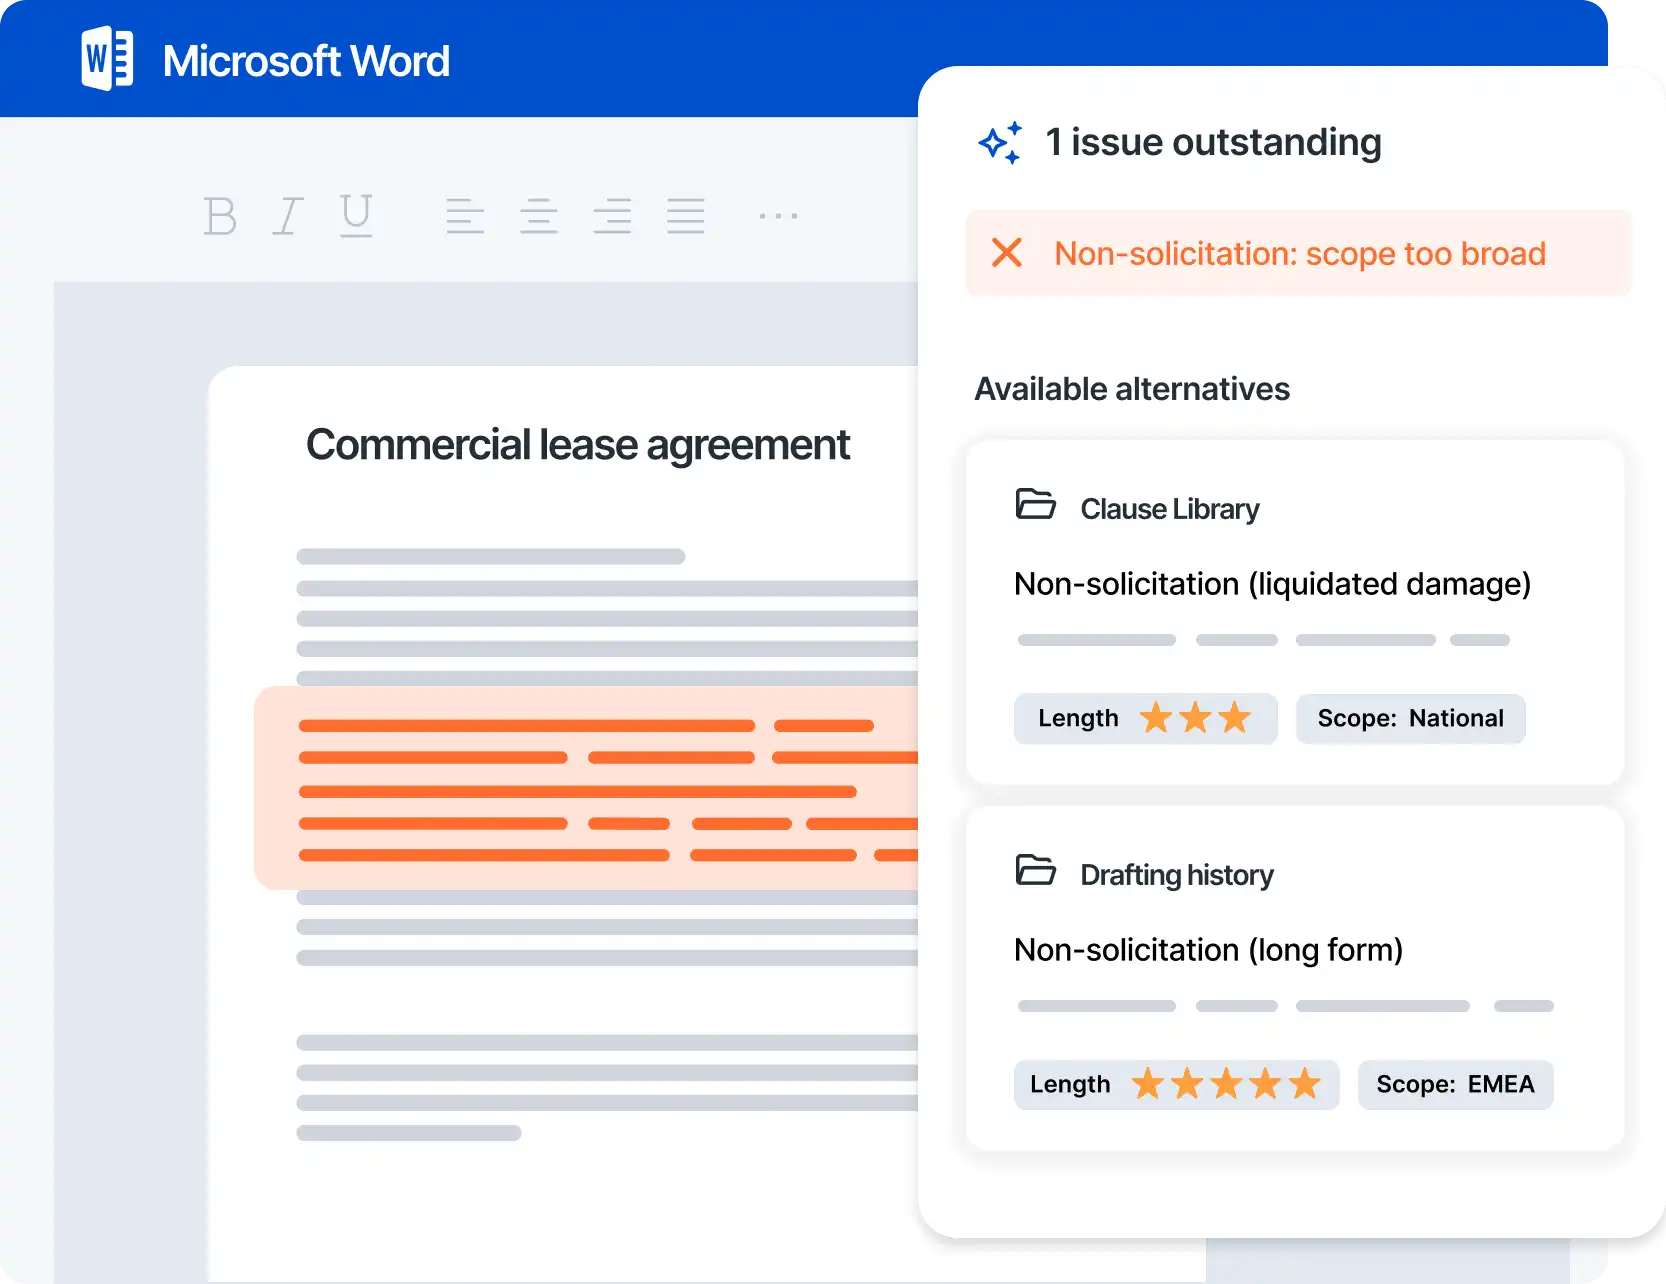Click the Scope: National tag
Viewport: 1666px width, 1284px height.
(1410, 719)
